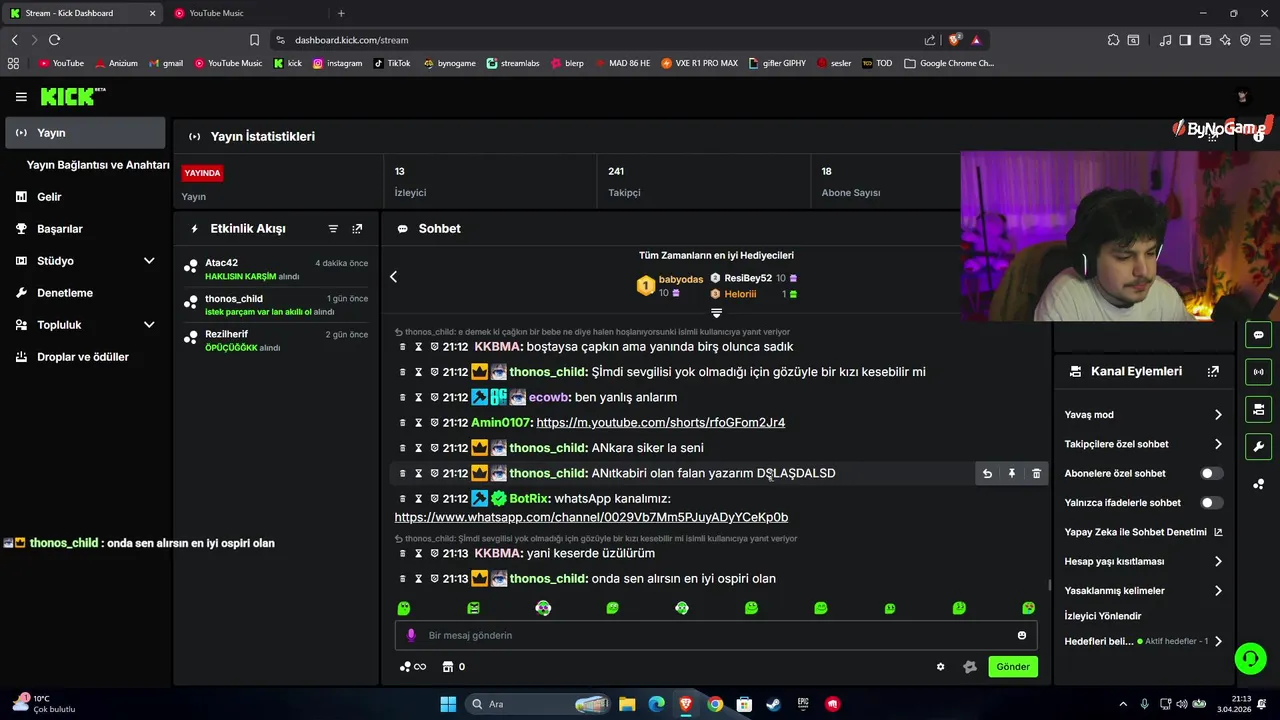The height and width of the screenshot is (720, 1280).
Task: Open the camera panel icon in right sidebar
Action: [1258, 409]
